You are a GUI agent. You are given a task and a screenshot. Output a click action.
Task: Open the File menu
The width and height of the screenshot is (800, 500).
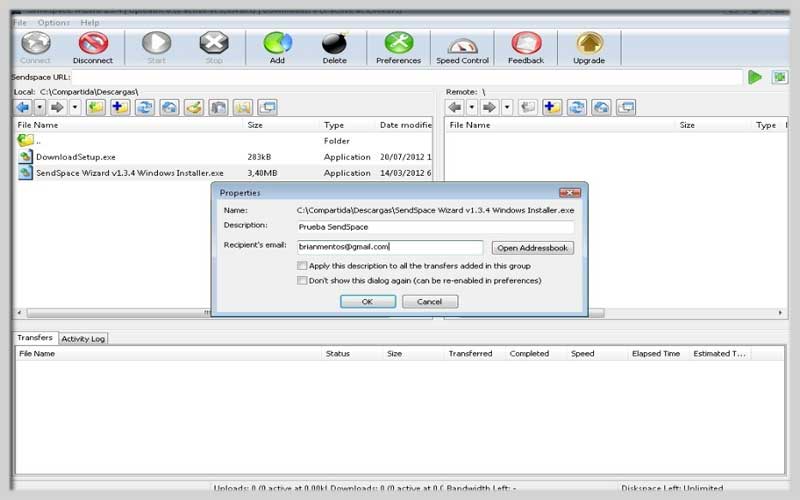click(20, 22)
